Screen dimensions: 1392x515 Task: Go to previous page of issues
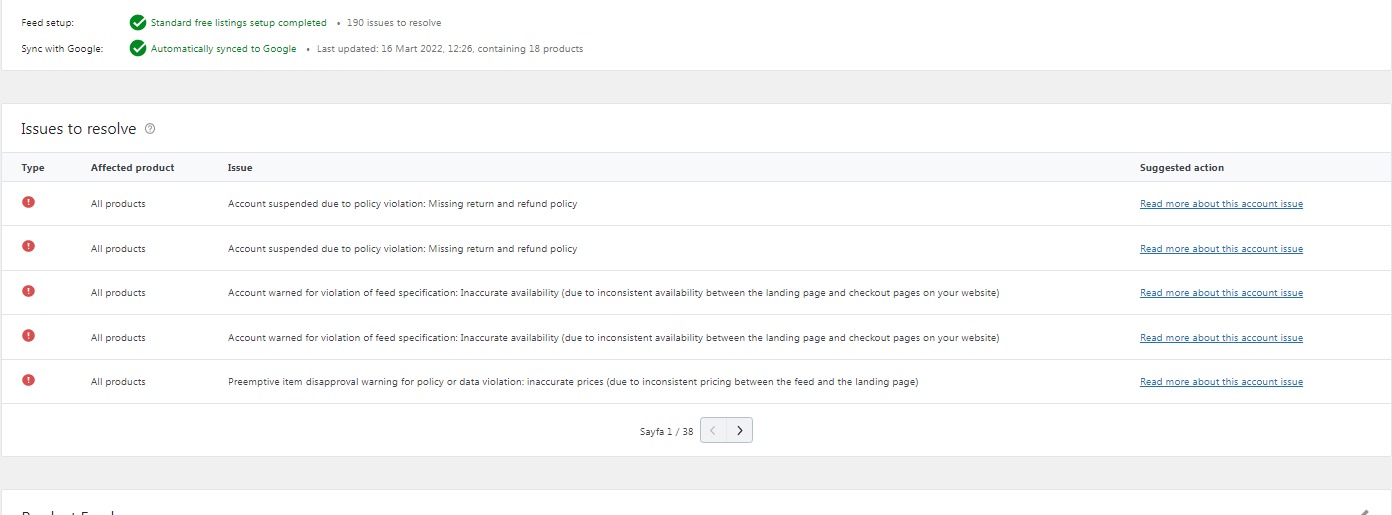point(713,431)
